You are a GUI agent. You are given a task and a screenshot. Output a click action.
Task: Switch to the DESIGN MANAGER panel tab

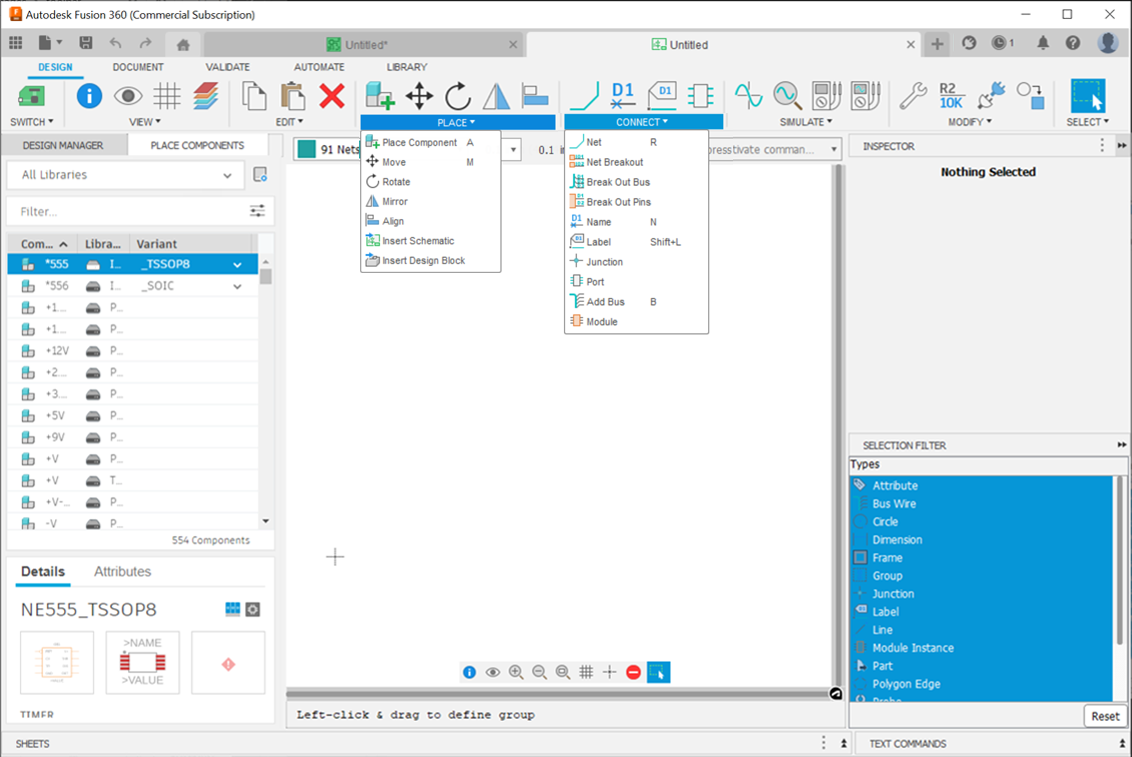[x=63, y=145]
